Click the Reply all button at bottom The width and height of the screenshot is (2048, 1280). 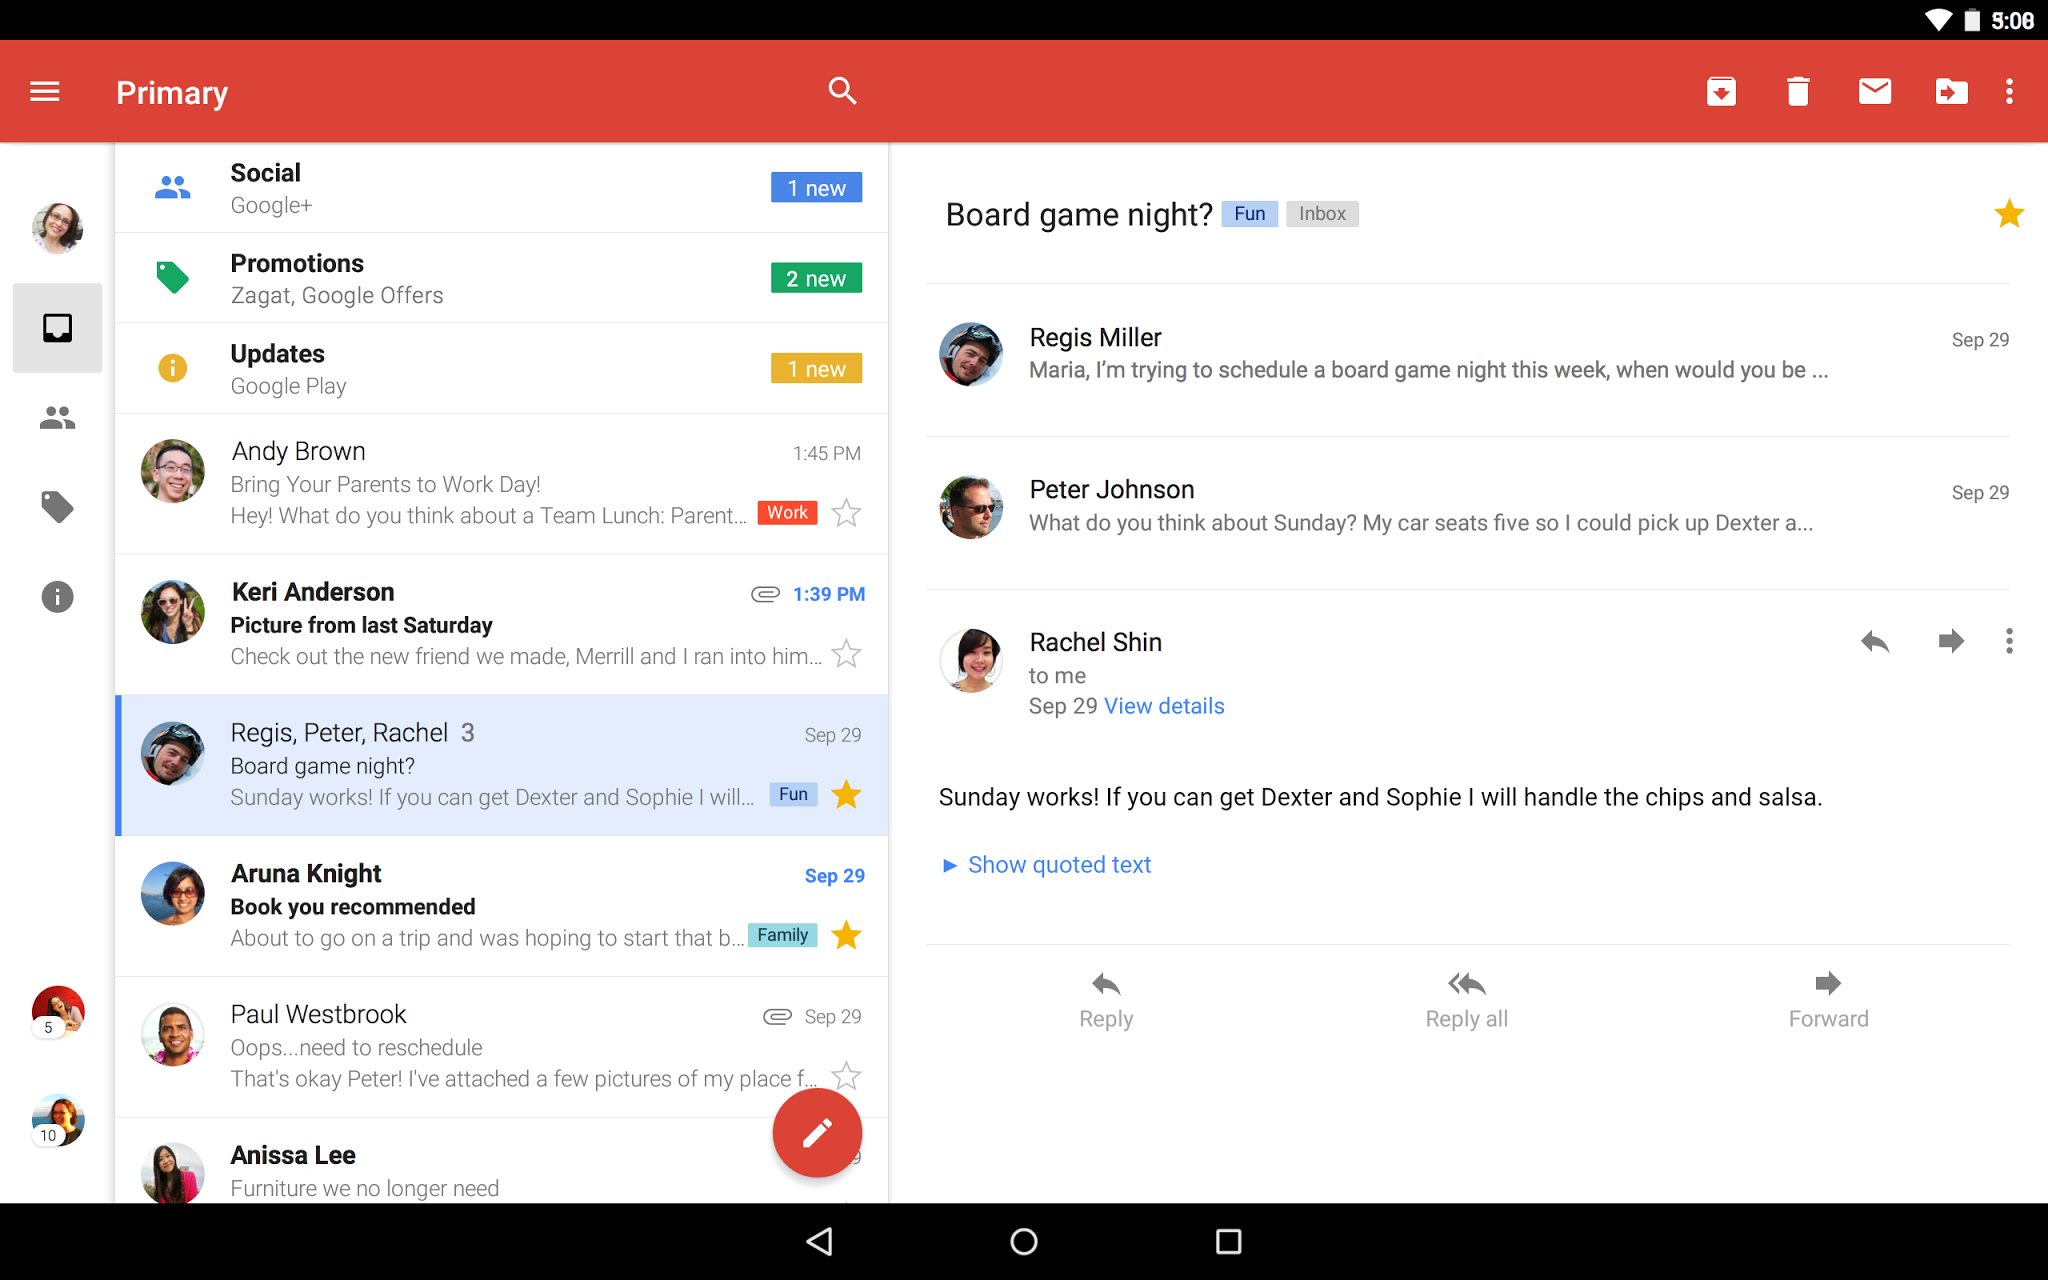(x=1466, y=997)
